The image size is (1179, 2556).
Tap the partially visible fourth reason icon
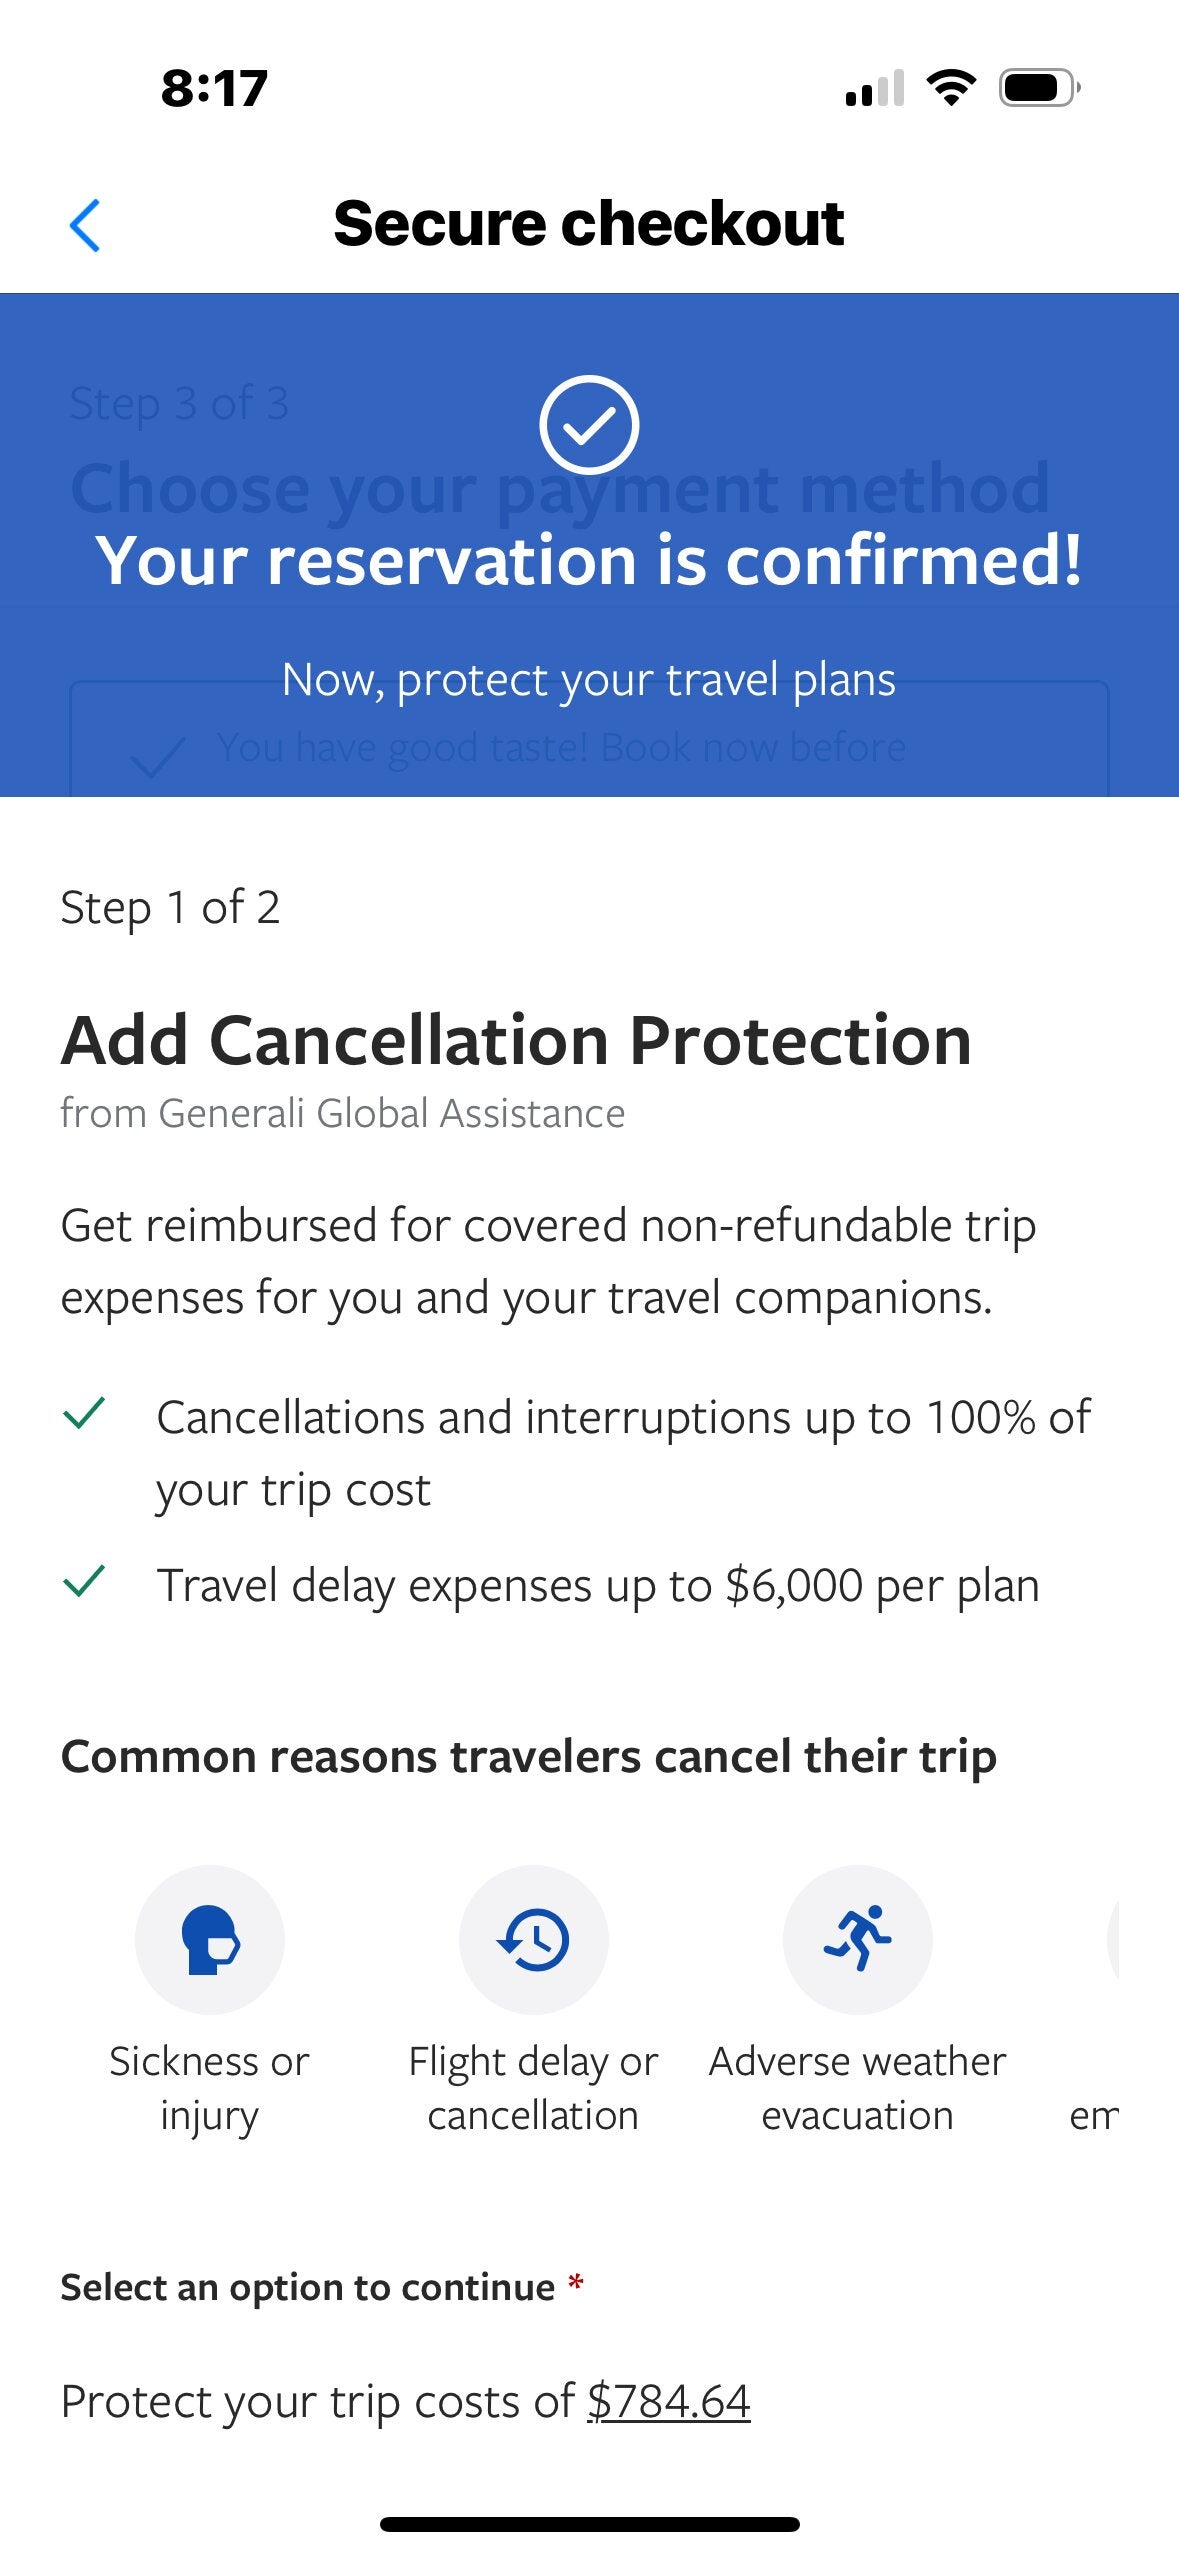(1112, 1939)
